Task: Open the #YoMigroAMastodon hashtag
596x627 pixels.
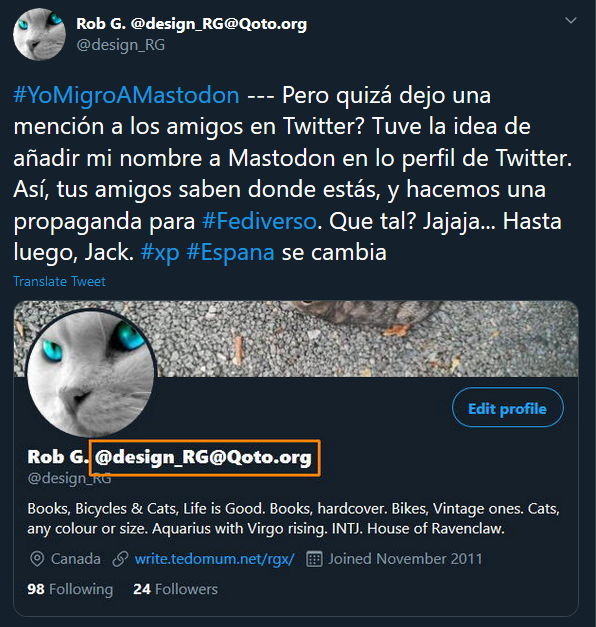Action: tap(126, 95)
